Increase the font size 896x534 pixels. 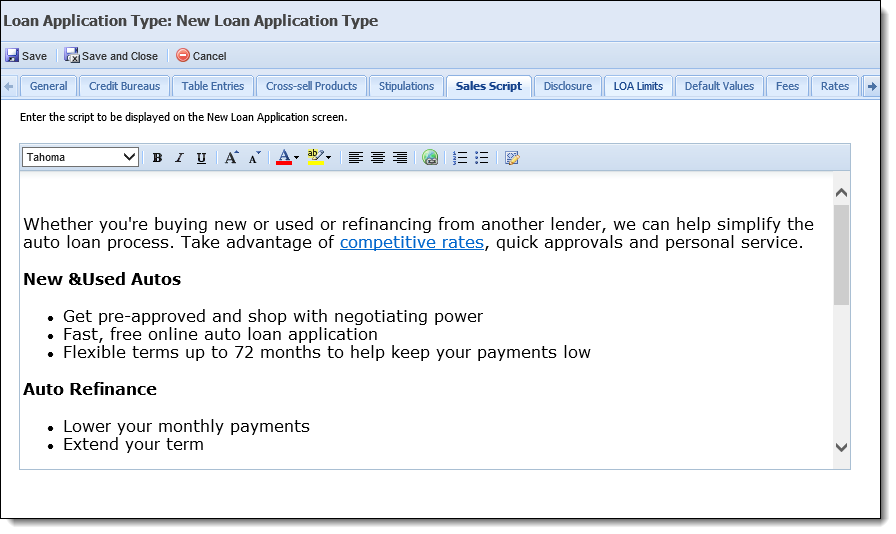tap(231, 158)
